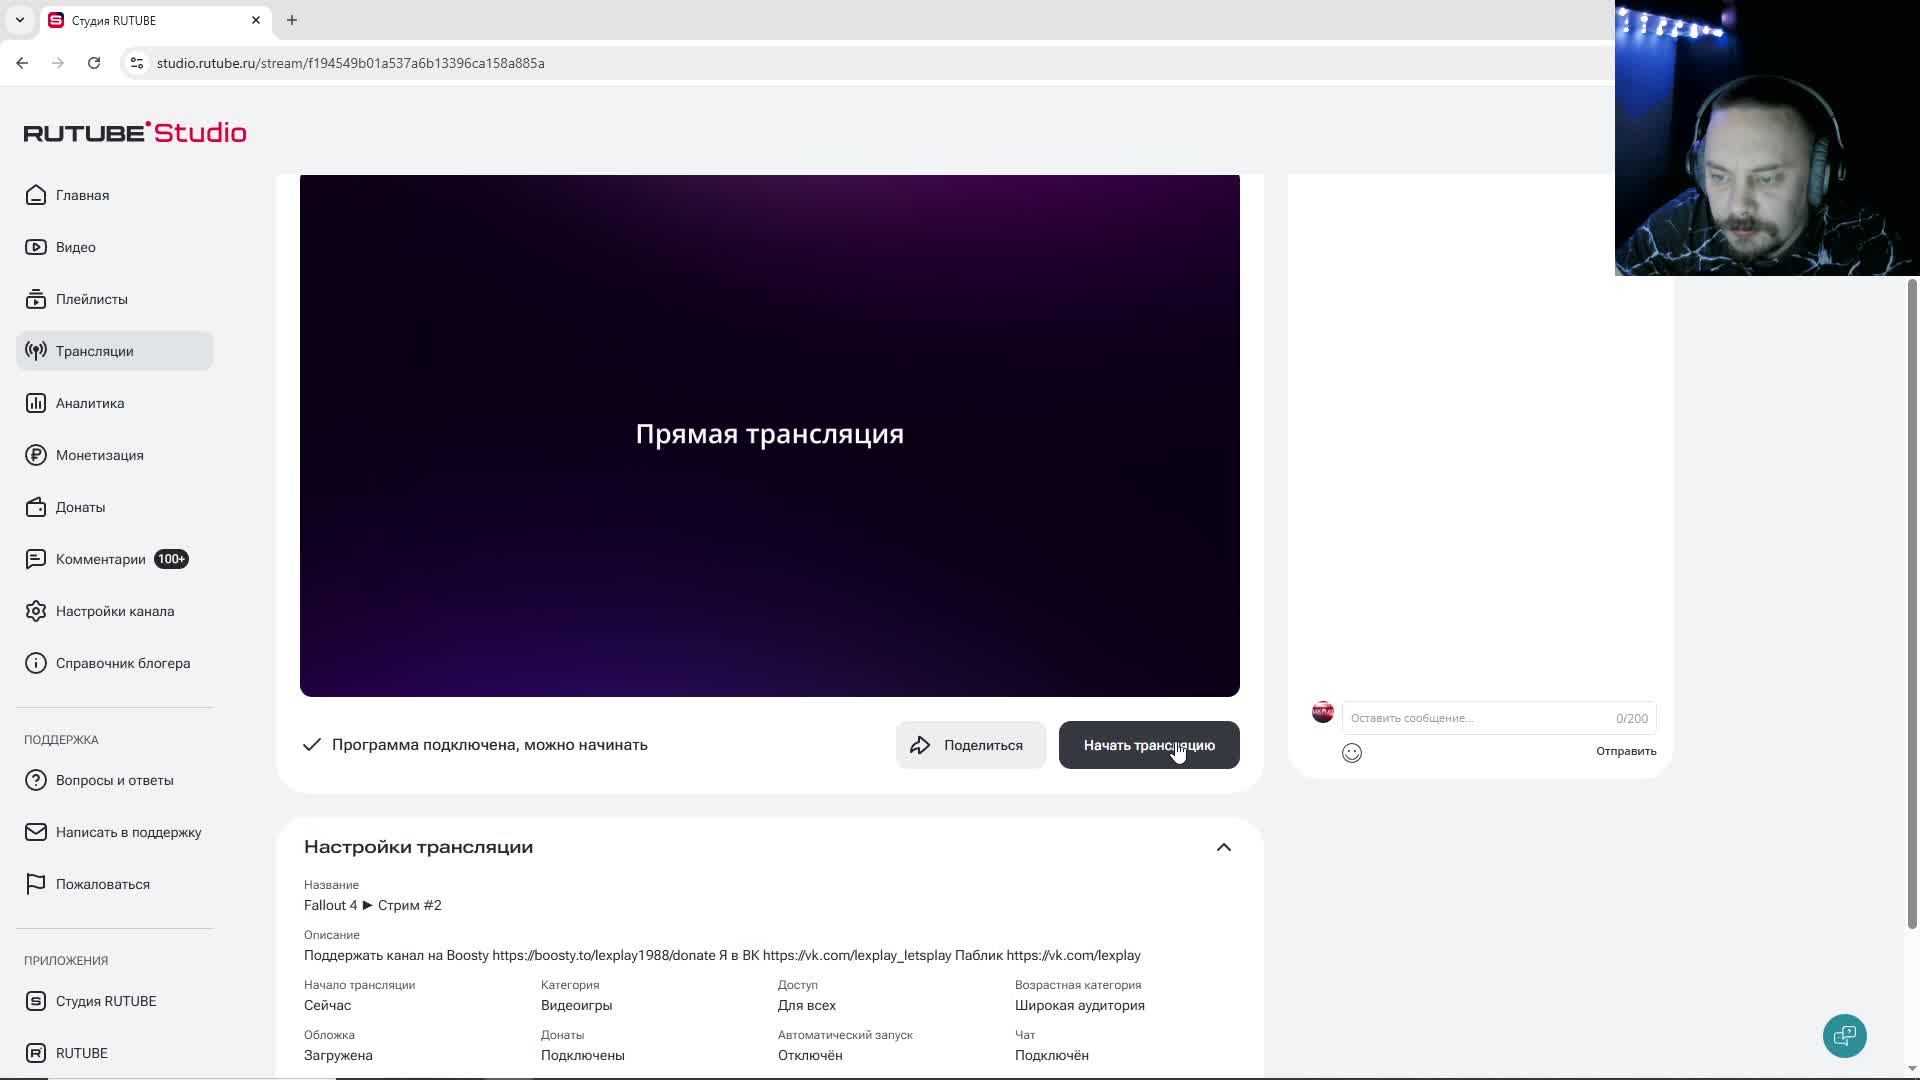Image resolution: width=1920 pixels, height=1080 pixels.
Task: Open Комментарии with 100+ badge
Action: point(101,559)
